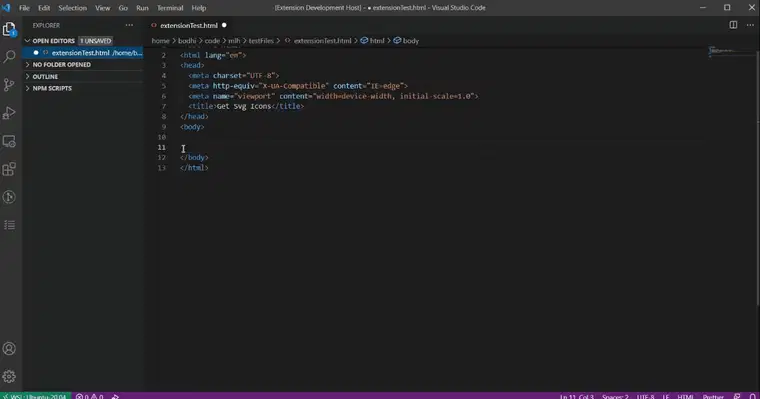
Task: Click the LF end-of-line status entry
Action: pyautogui.click(x=666, y=396)
